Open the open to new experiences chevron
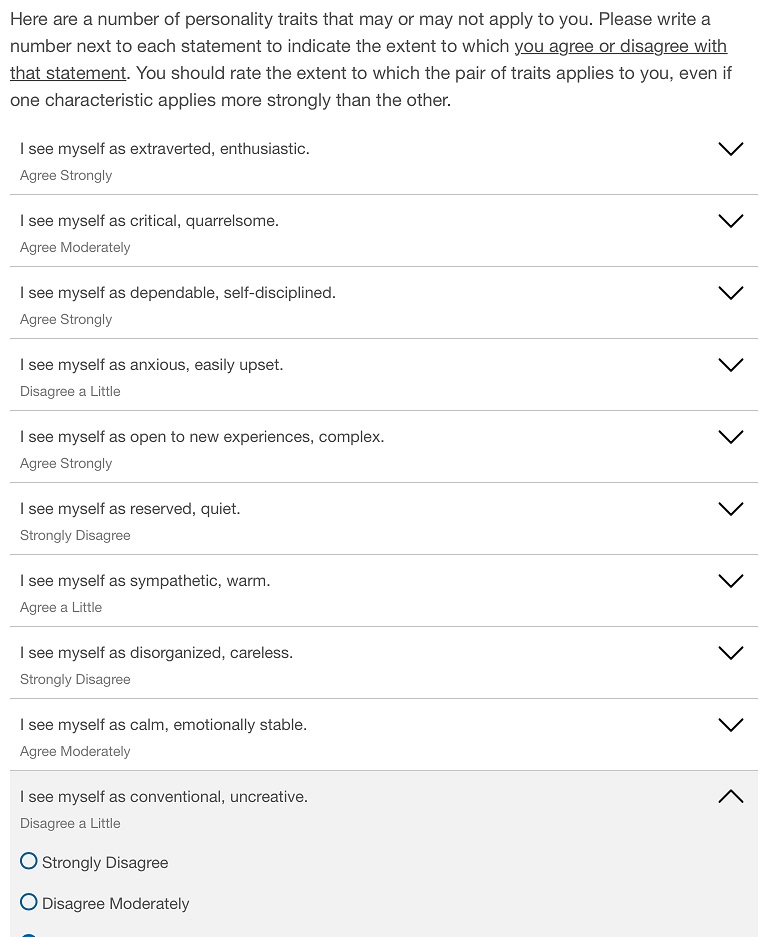The image size is (768, 937). pyautogui.click(x=731, y=437)
